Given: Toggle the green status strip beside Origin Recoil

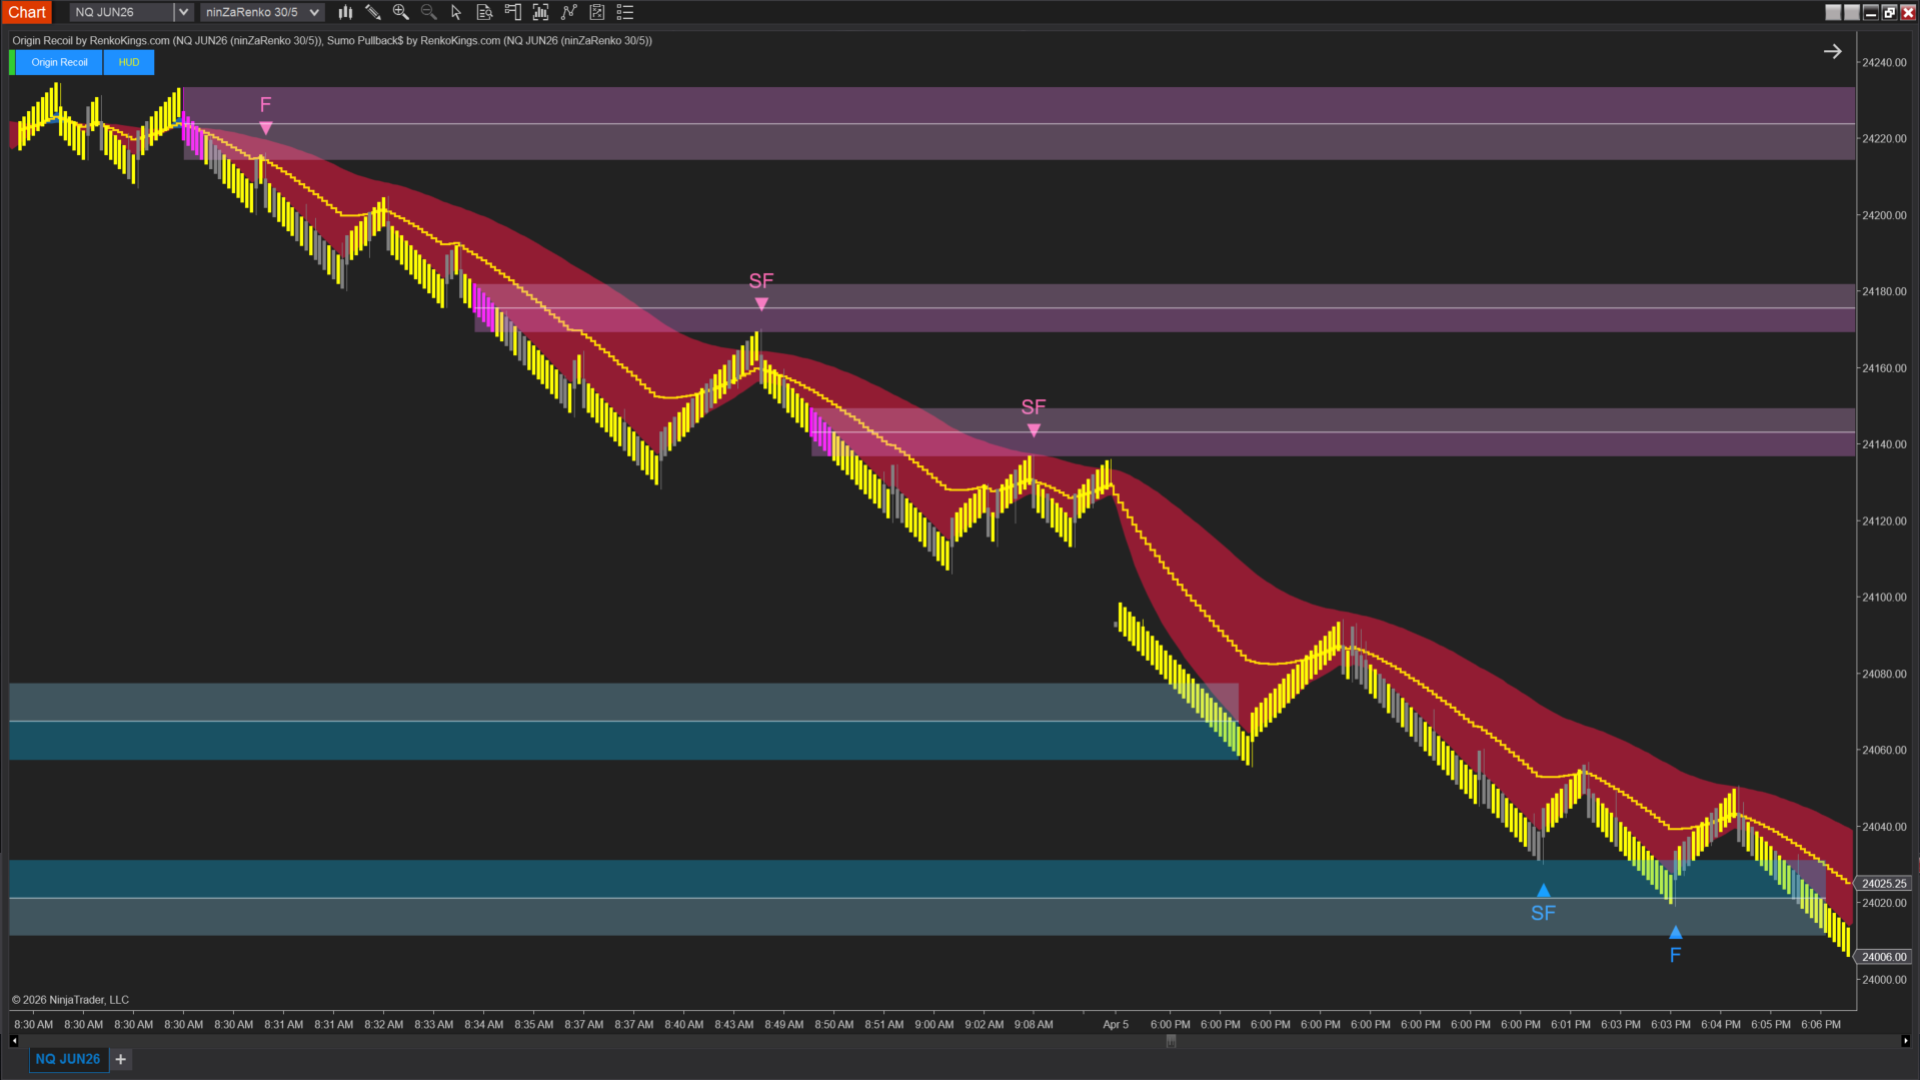Looking at the screenshot, I should [12, 62].
